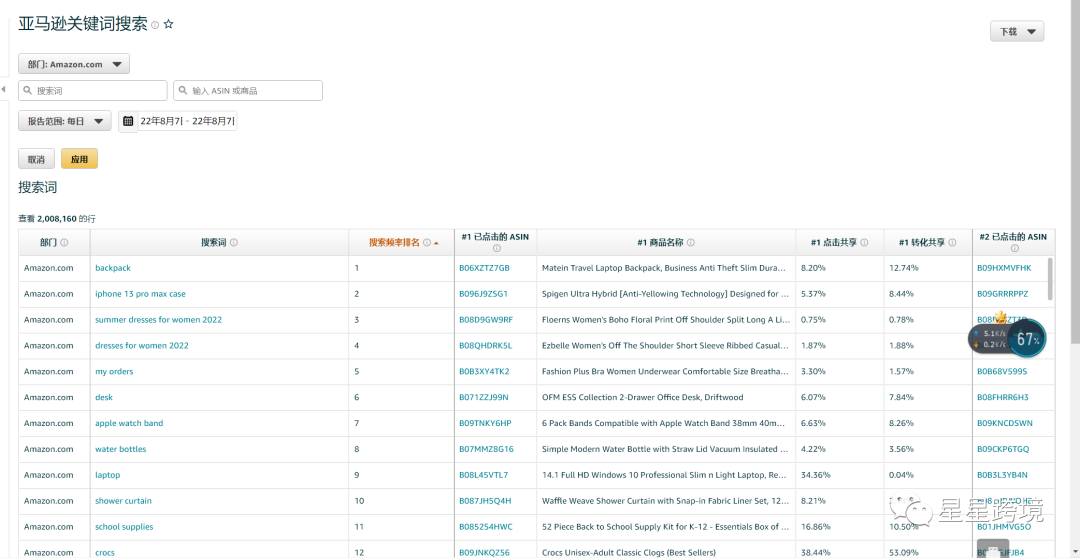Click info icon next to 搜索频率排名 header

point(427,242)
